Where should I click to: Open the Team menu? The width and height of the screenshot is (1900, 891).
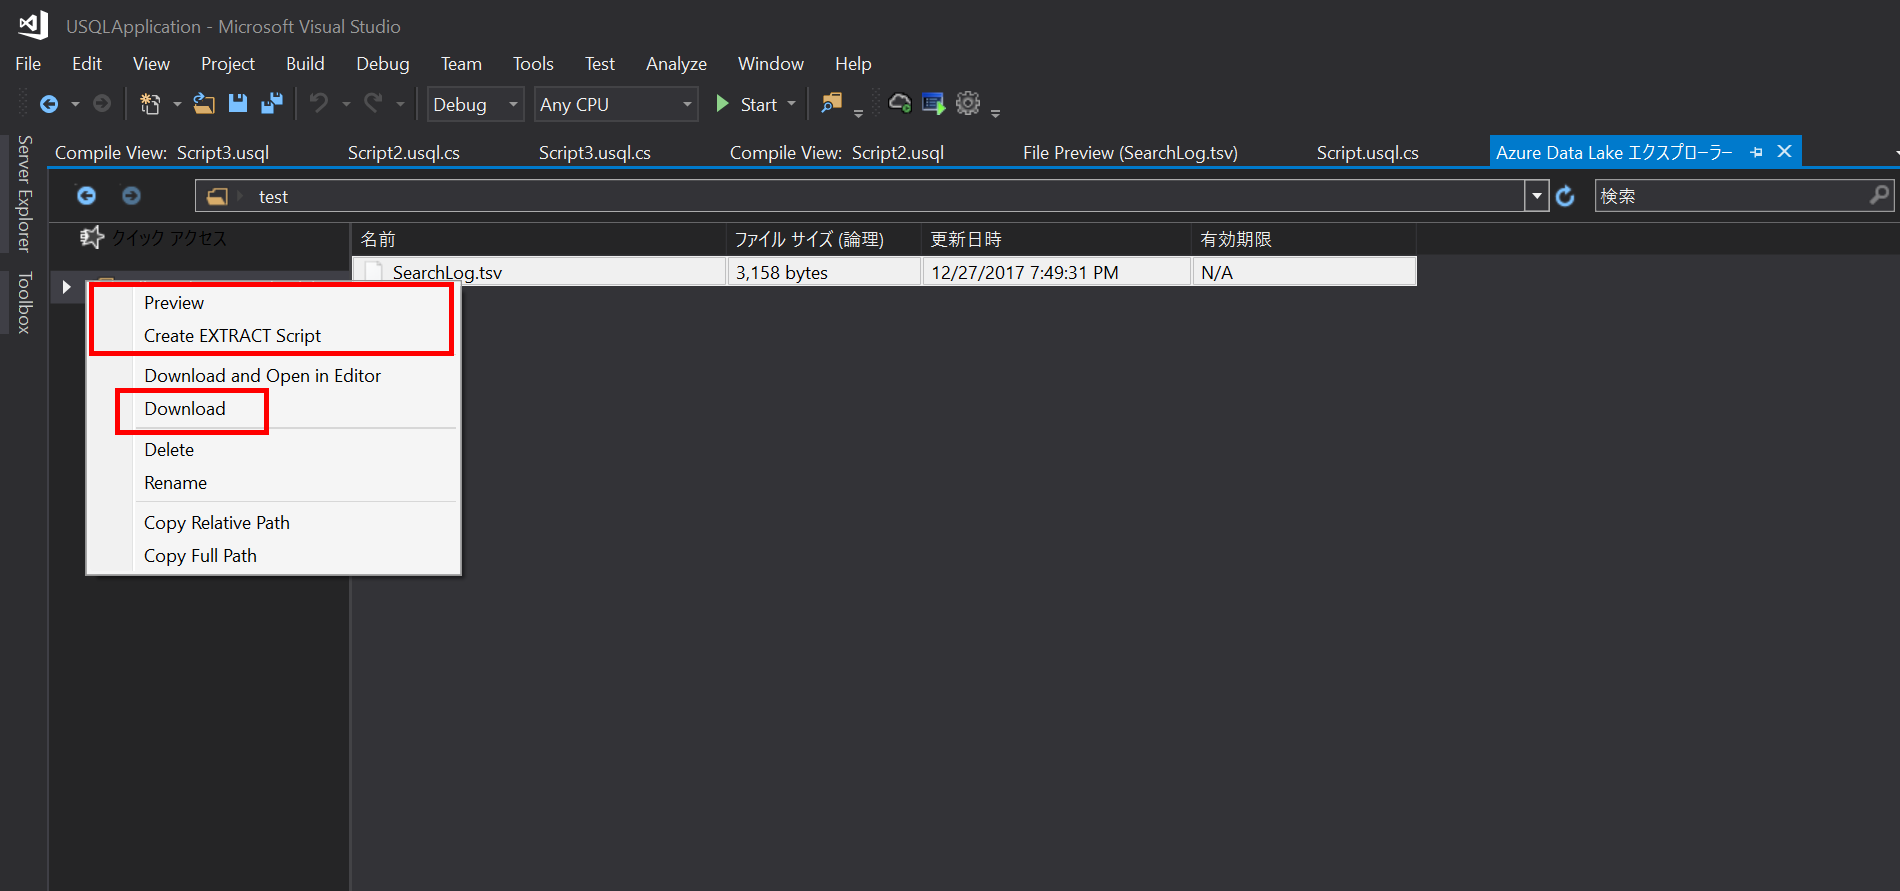click(461, 64)
